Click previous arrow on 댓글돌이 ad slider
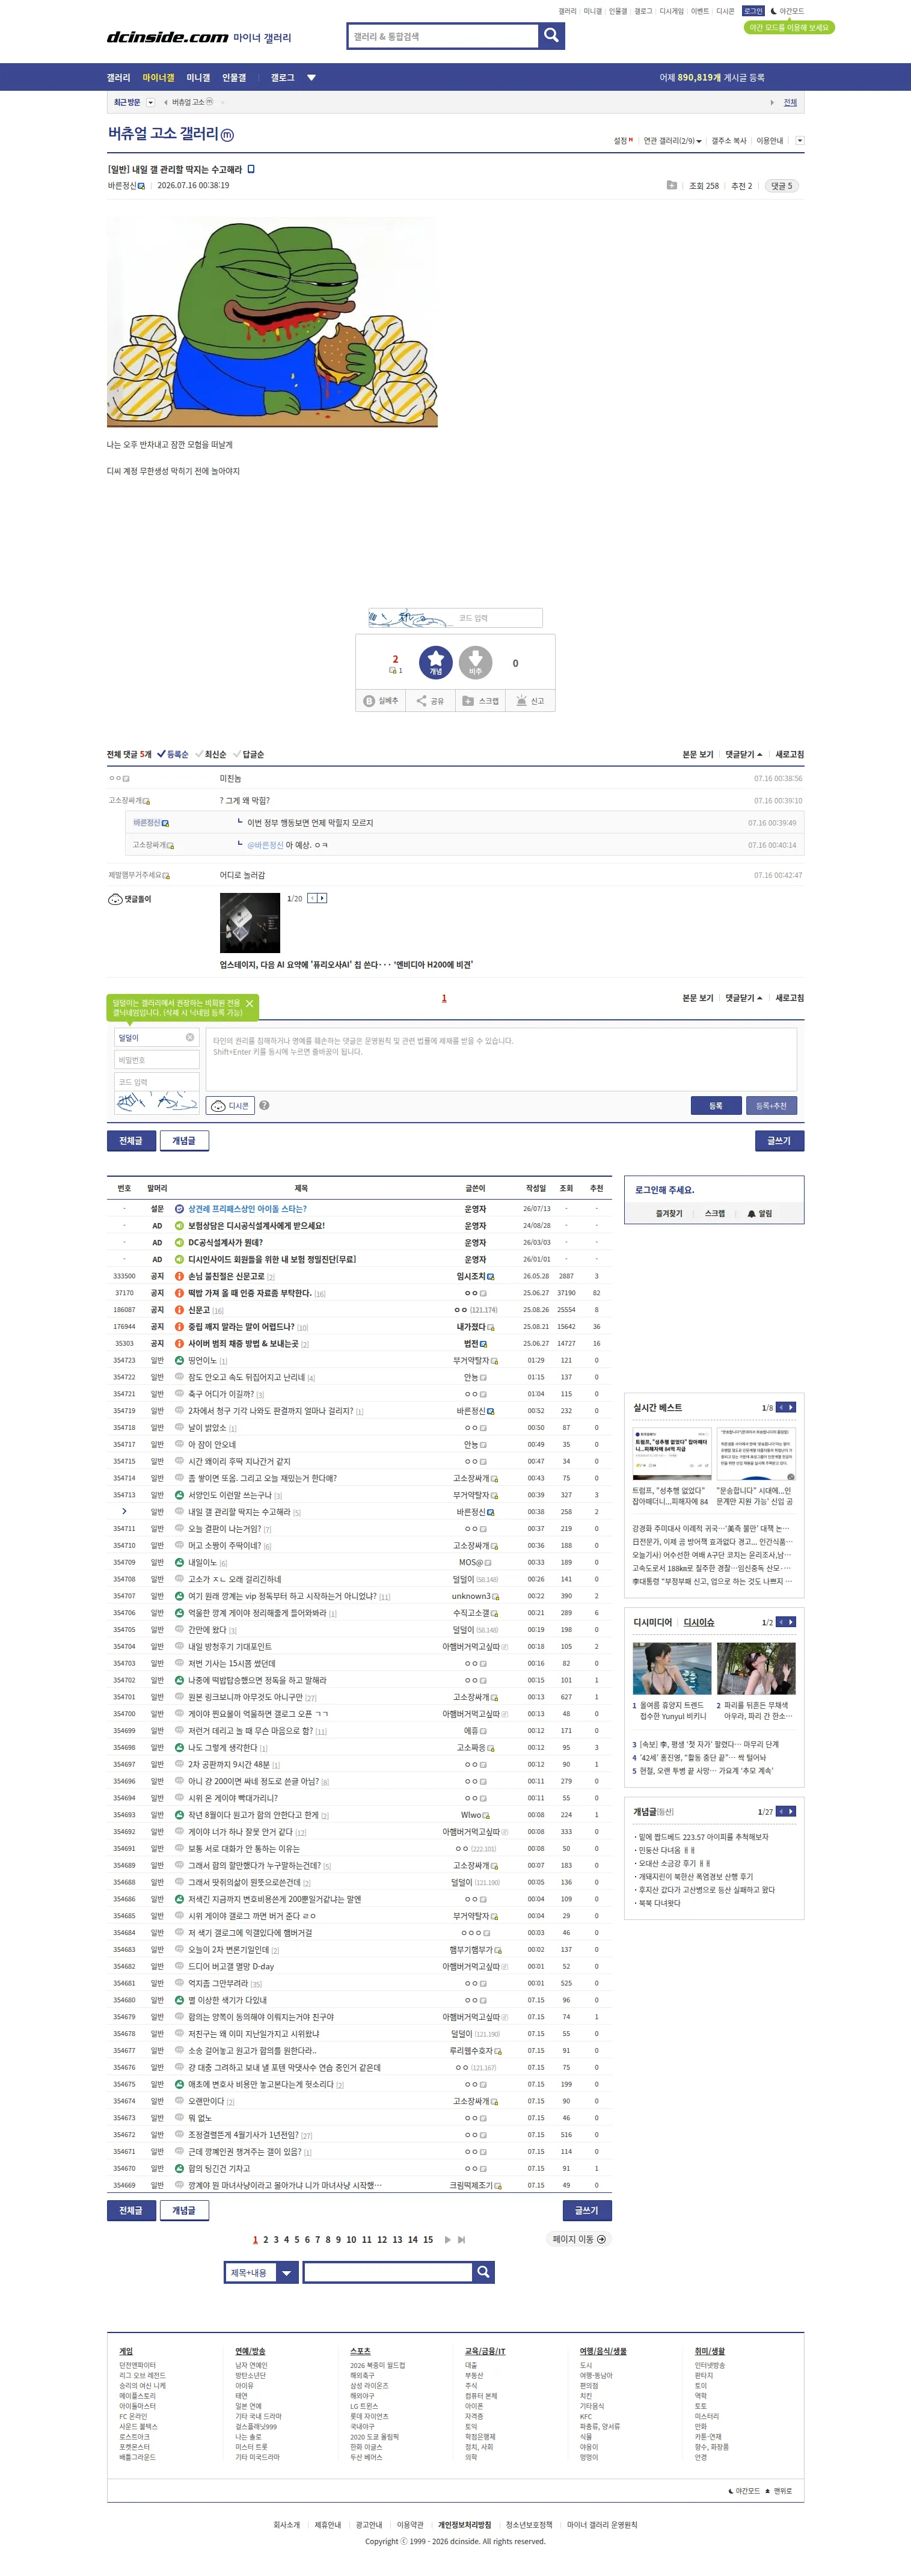This screenshot has width=911, height=2576. (312, 898)
